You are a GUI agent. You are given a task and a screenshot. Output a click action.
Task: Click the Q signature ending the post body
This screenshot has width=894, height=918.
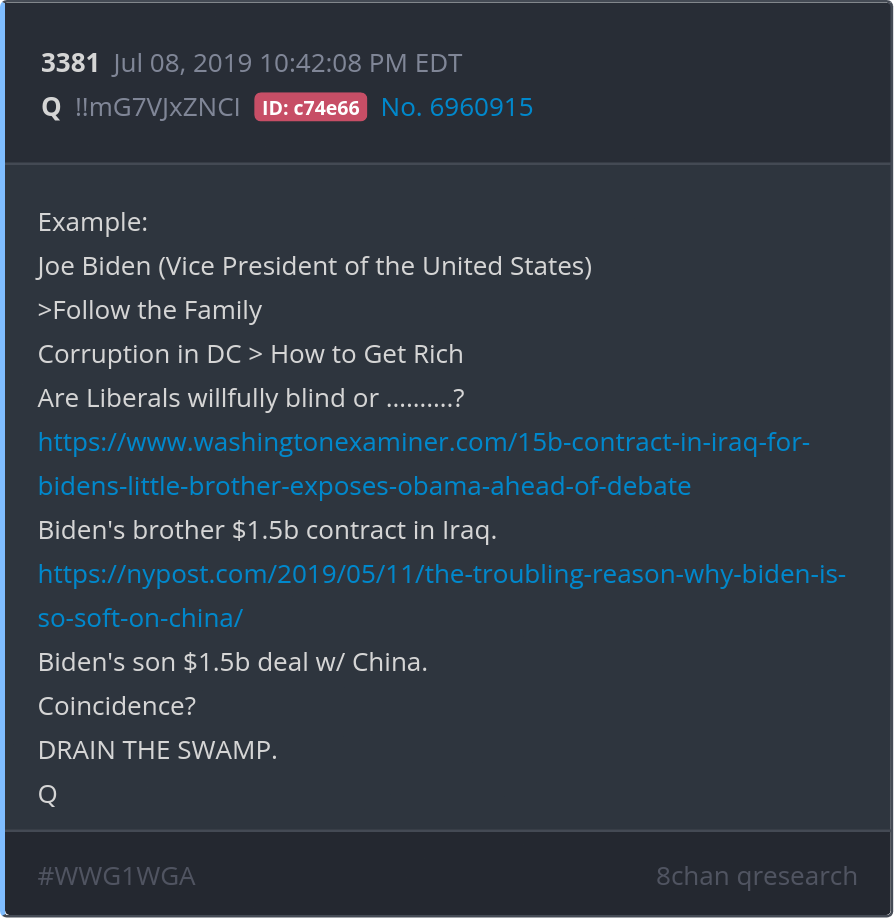(48, 794)
